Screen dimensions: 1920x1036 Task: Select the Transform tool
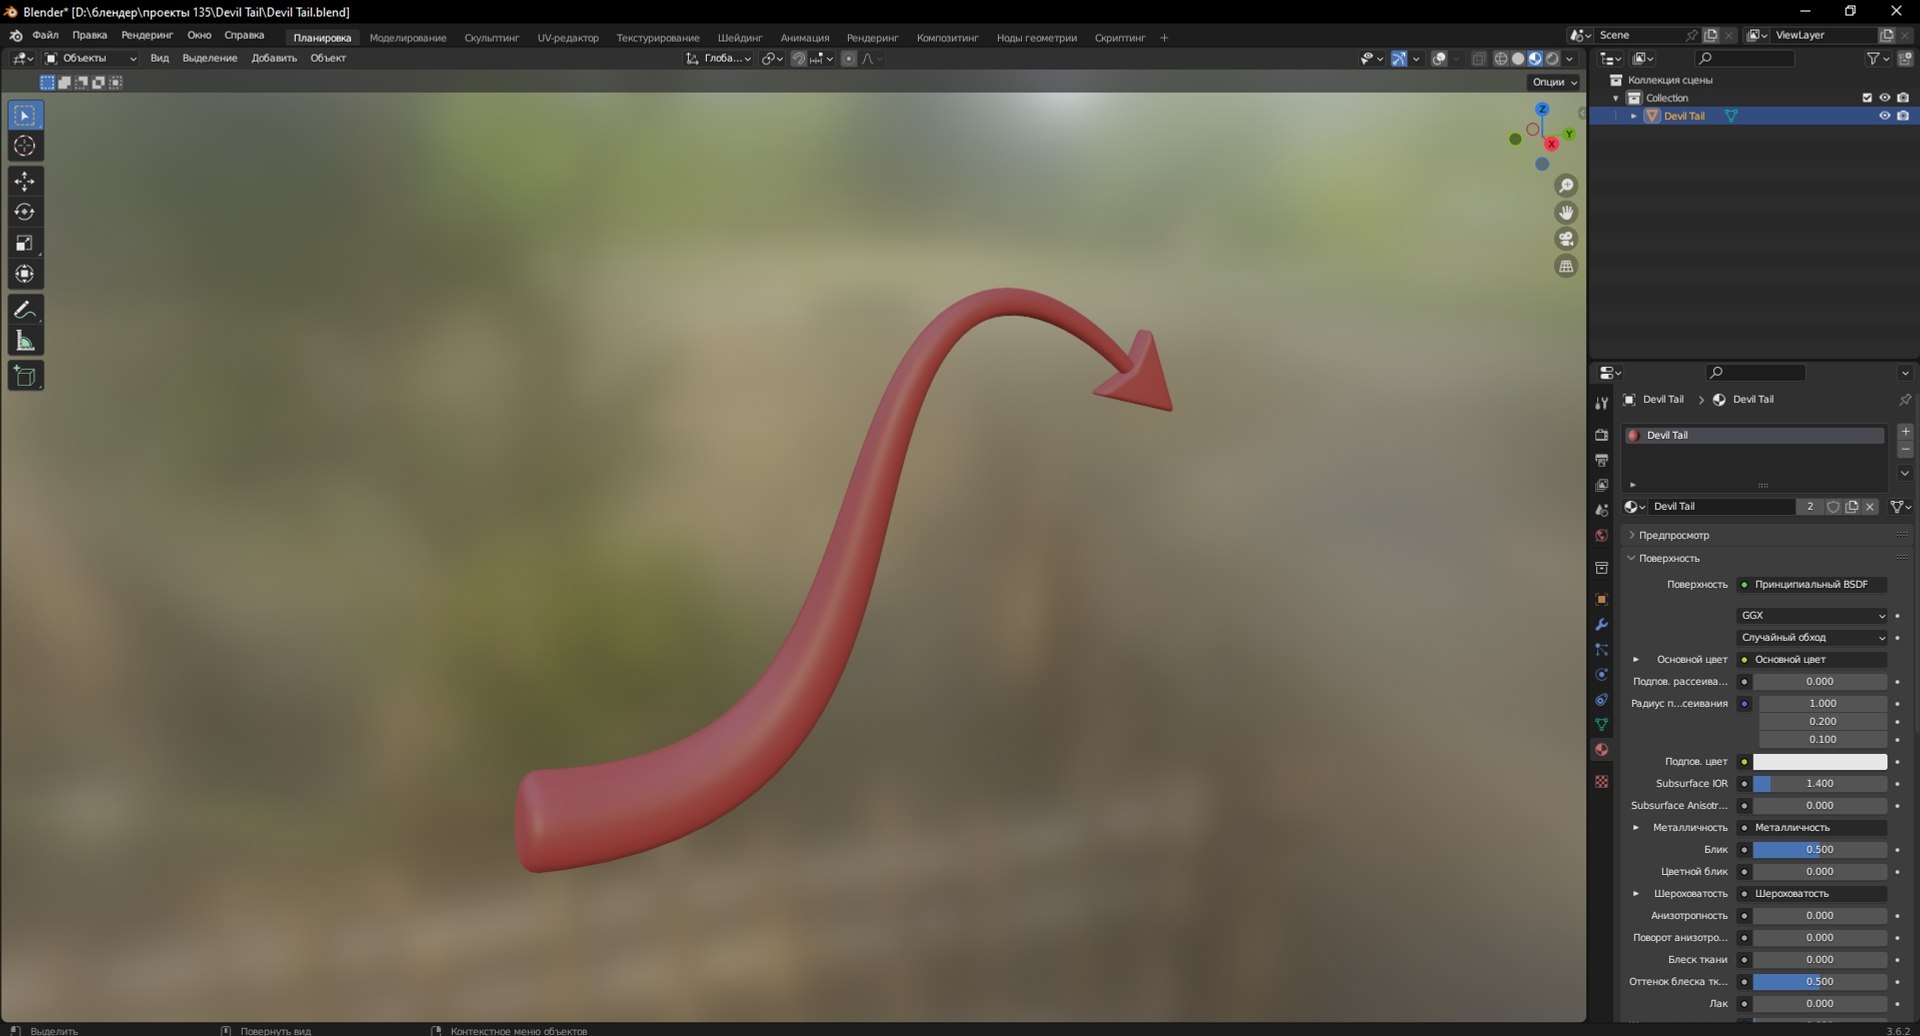coord(25,274)
